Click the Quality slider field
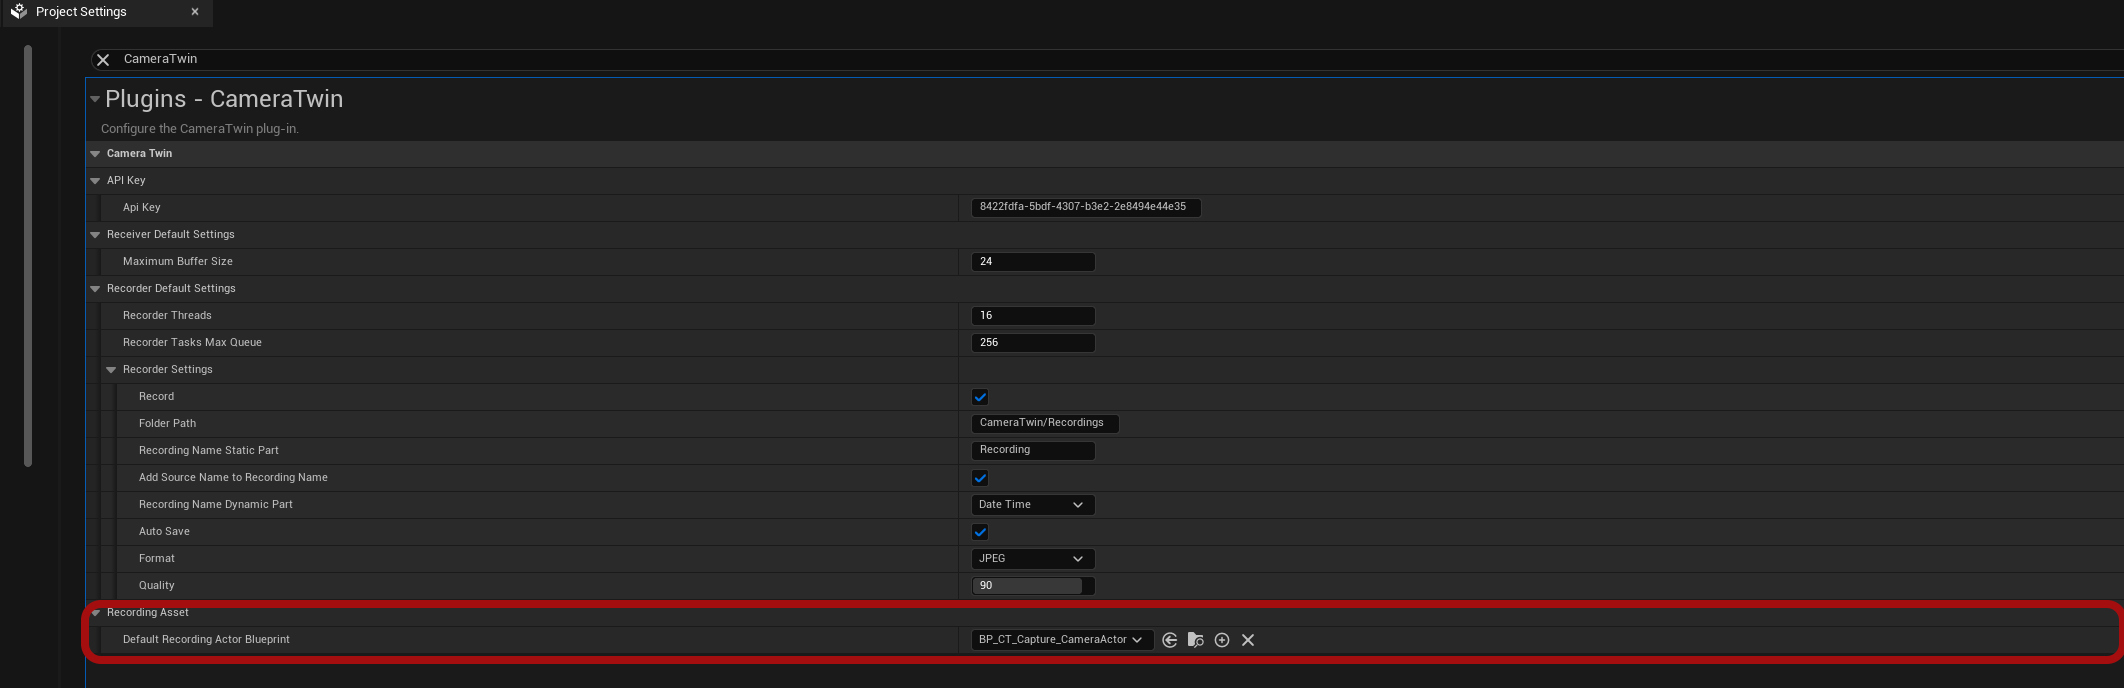Viewport: 2124px width, 688px height. pyautogui.click(x=1032, y=586)
